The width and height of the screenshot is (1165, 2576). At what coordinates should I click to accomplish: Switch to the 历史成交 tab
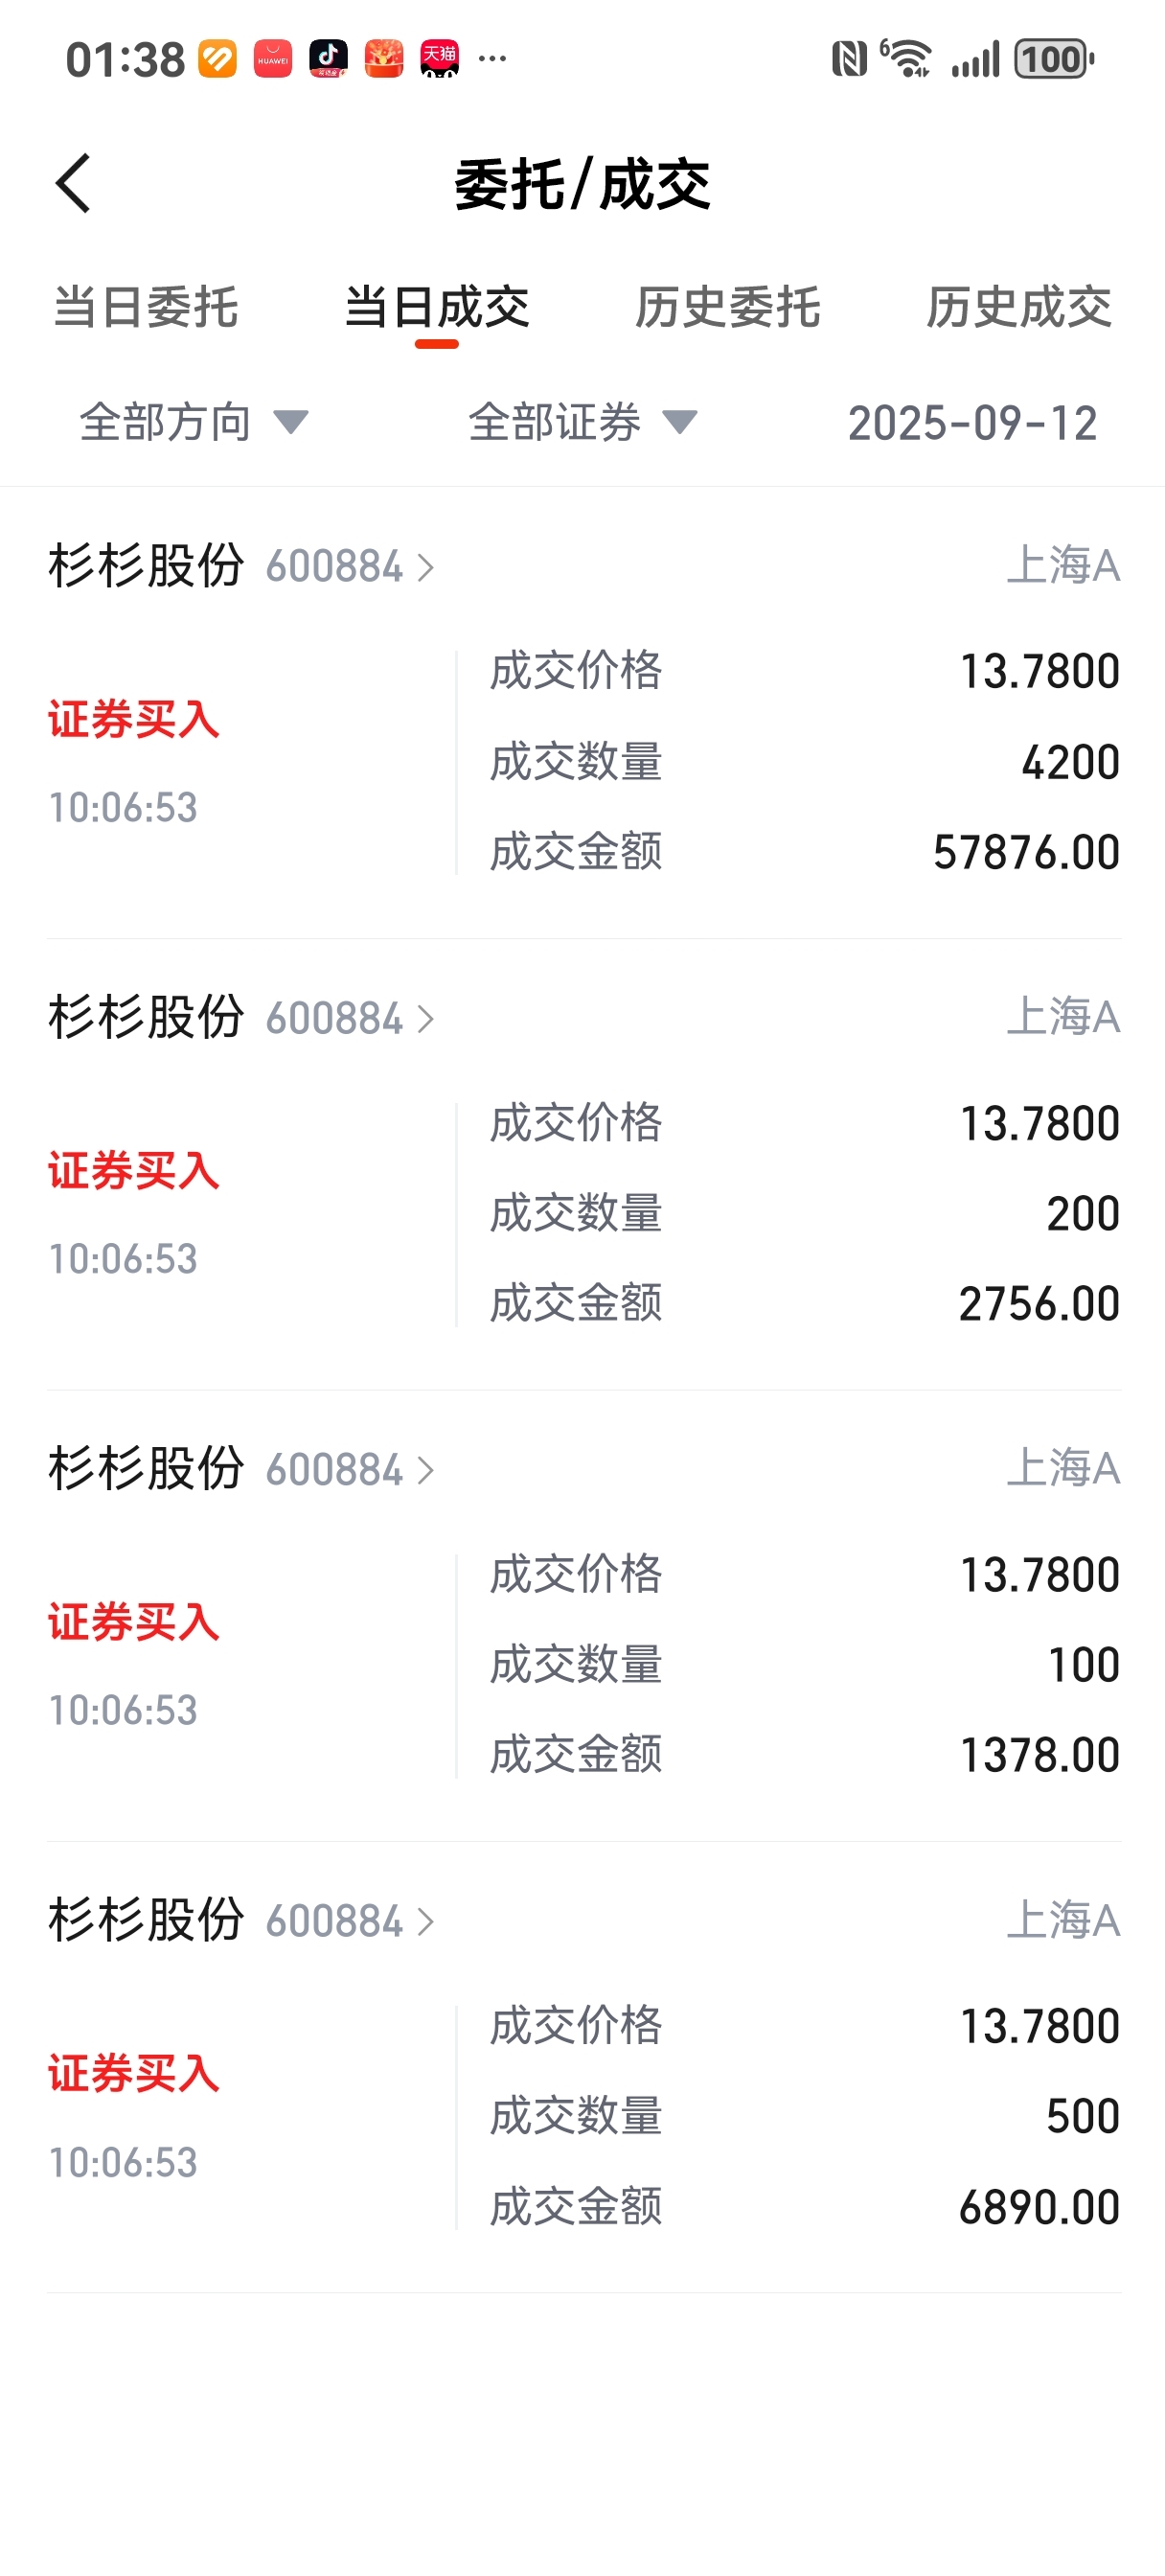click(1019, 307)
